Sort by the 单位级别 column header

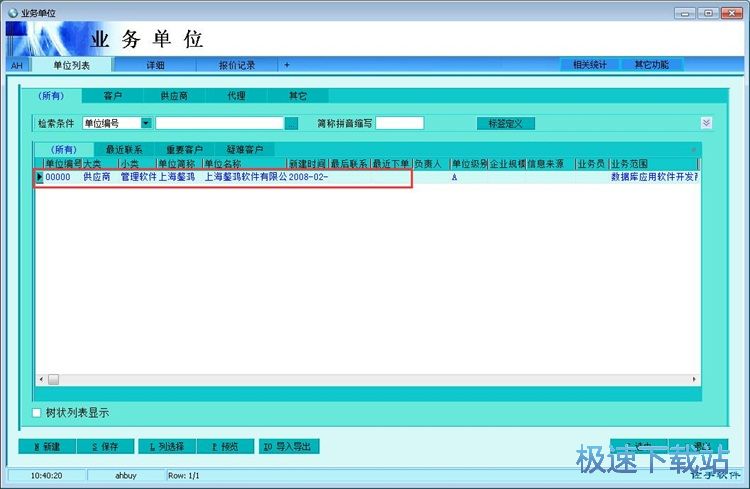click(469, 164)
